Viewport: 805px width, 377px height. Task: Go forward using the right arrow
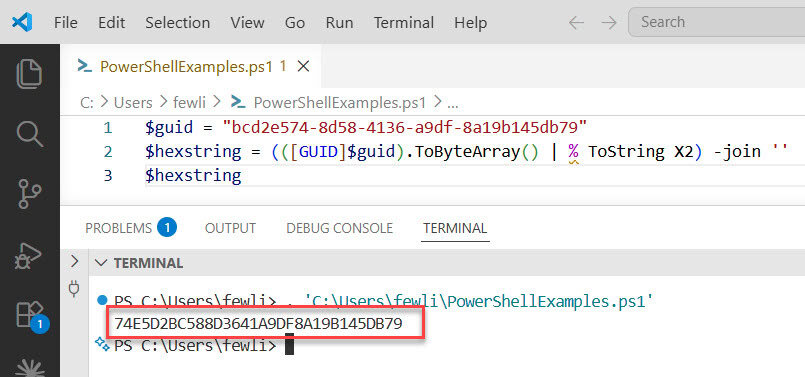pos(609,23)
